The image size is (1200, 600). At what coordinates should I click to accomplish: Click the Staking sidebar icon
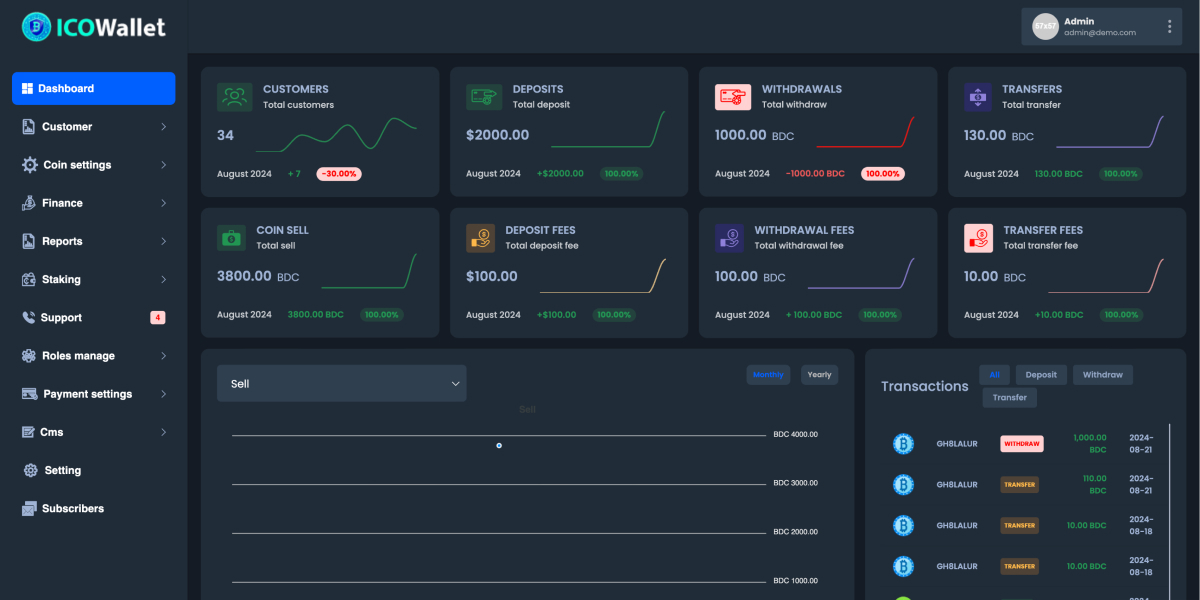(31, 279)
